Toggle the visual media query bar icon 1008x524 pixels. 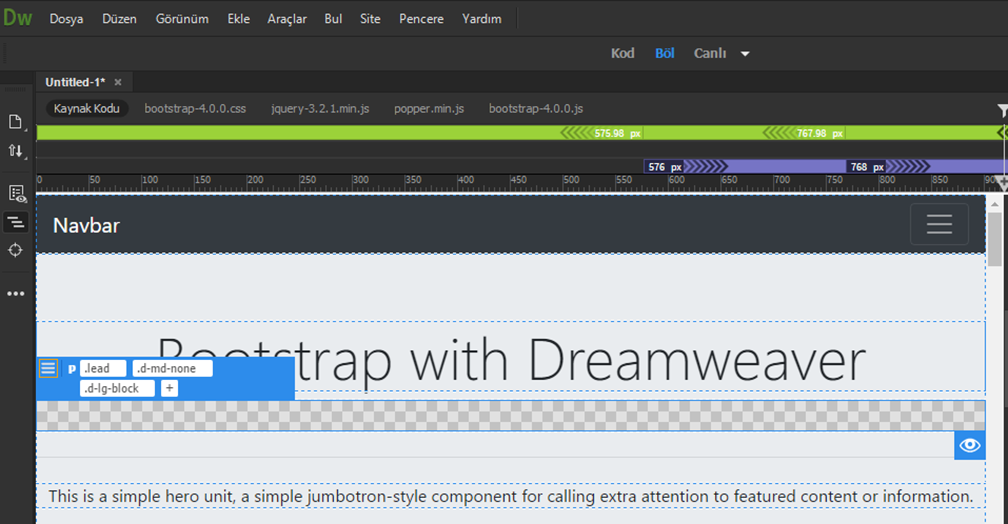pos(15,222)
